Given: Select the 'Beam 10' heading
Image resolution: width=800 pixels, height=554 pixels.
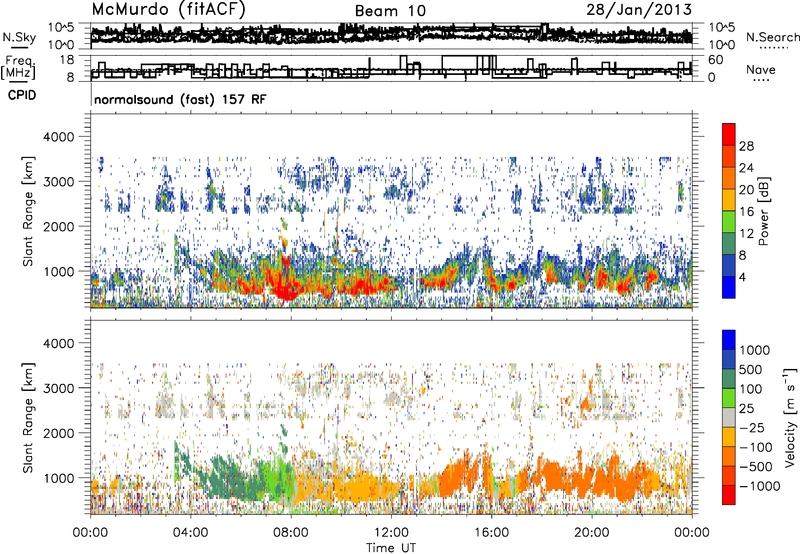Looking at the screenshot, I should [390, 11].
